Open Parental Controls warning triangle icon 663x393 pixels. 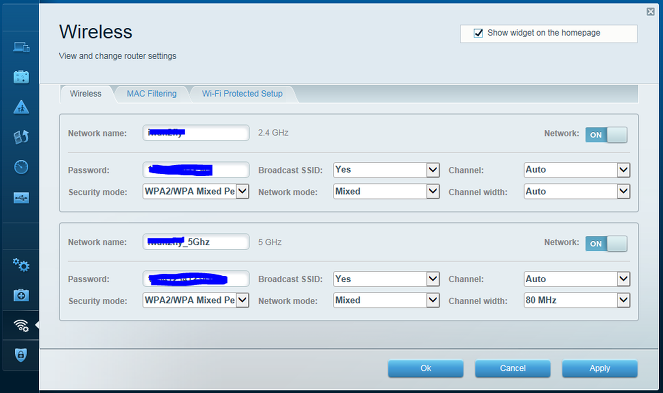(21, 107)
